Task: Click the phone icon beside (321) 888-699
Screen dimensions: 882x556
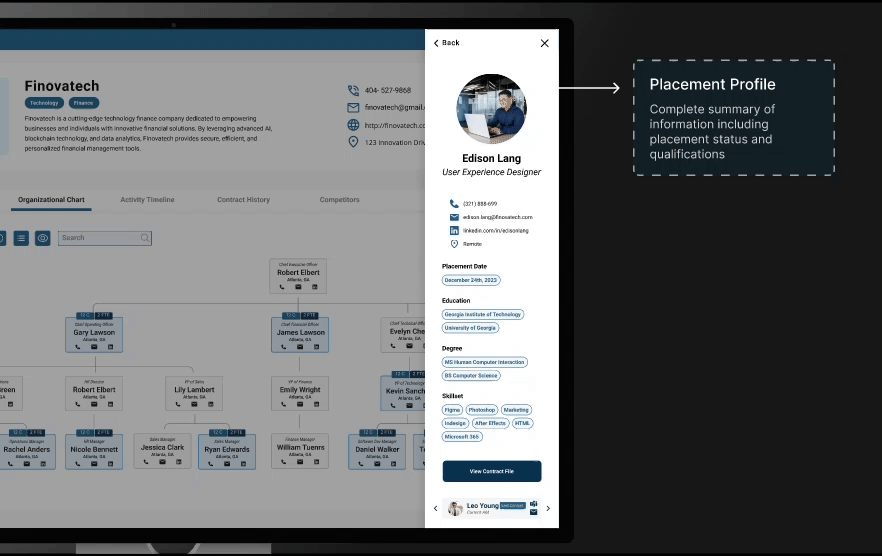Action: pyautogui.click(x=454, y=204)
